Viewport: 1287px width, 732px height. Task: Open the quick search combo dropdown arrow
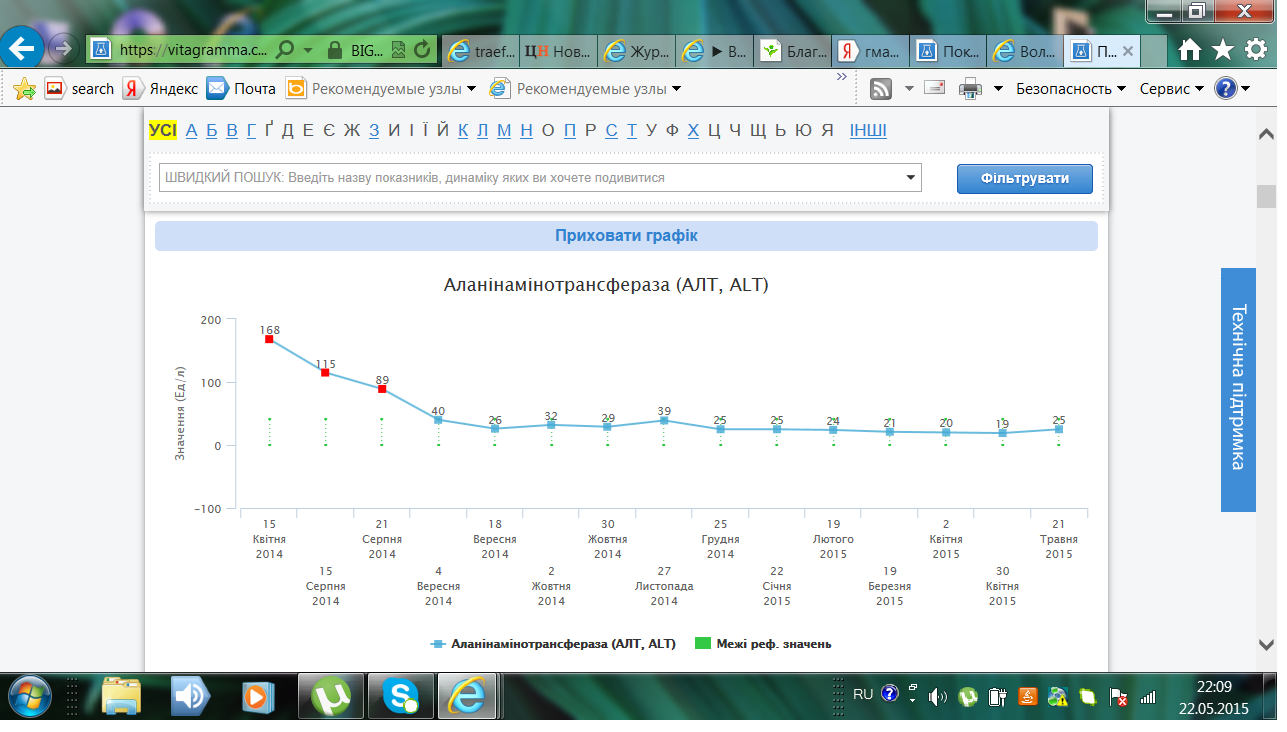pos(910,178)
